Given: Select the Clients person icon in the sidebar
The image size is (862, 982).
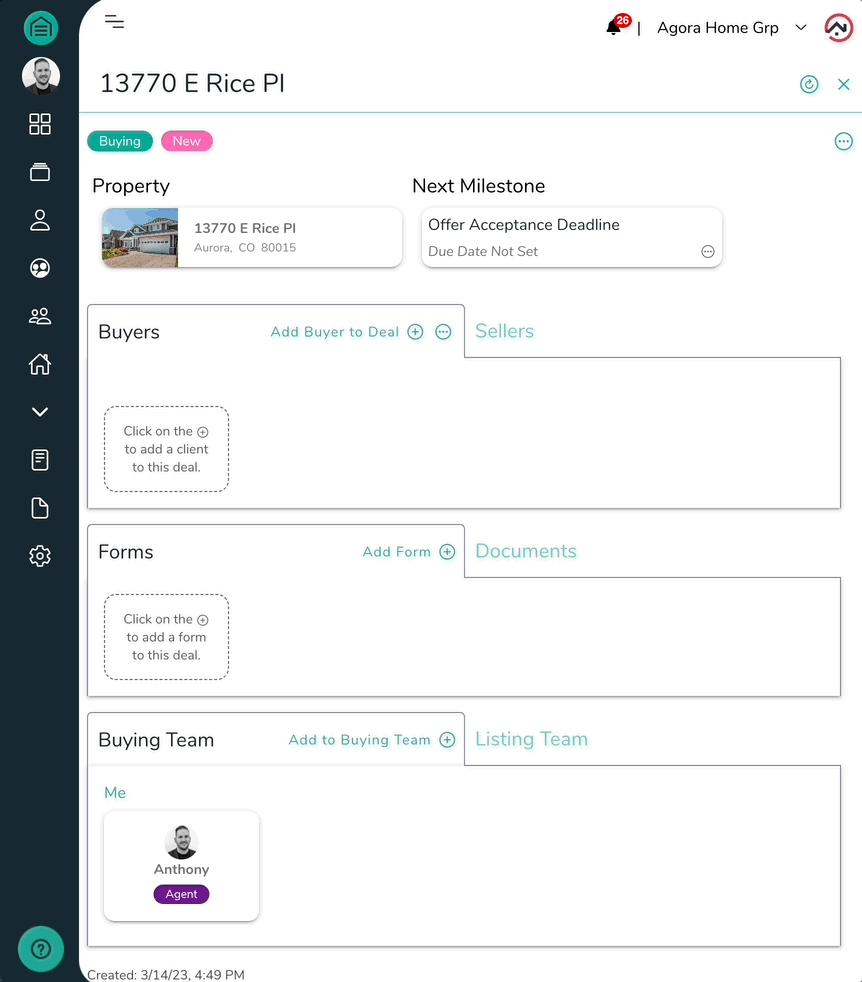Looking at the screenshot, I should 40,220.
